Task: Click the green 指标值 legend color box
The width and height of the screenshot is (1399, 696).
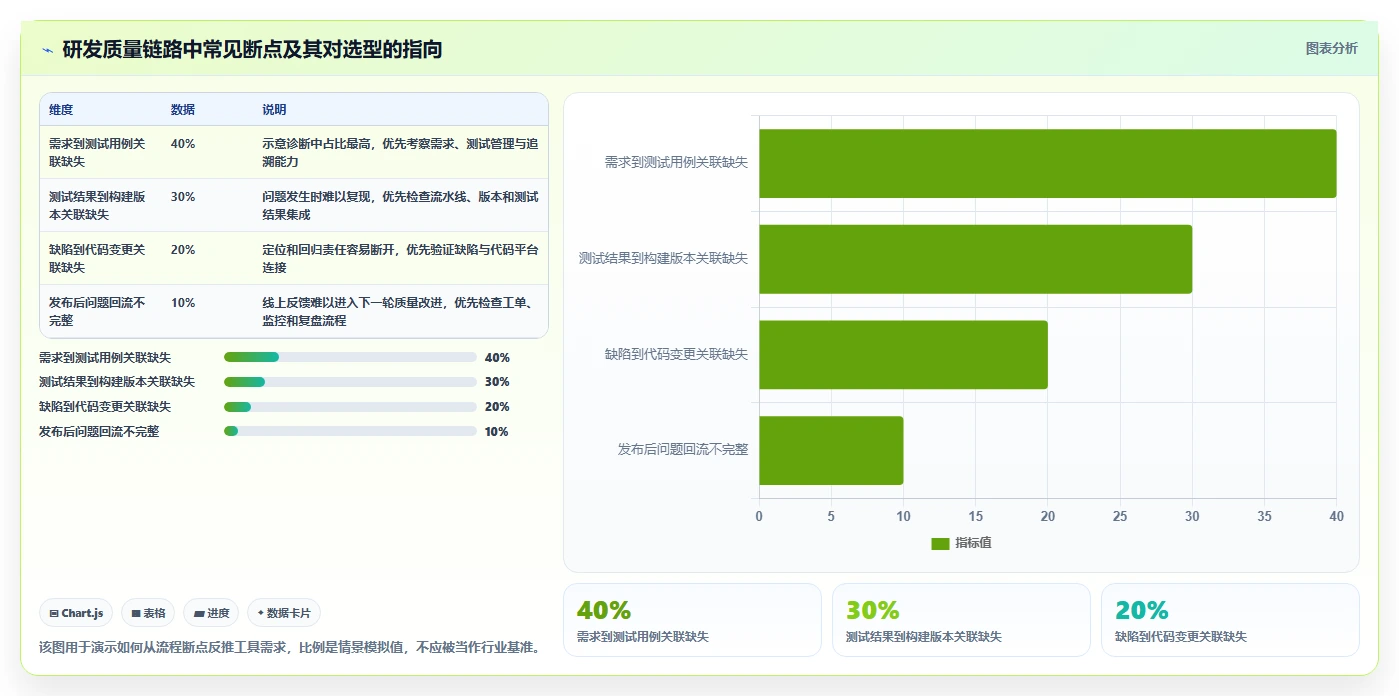Action: 940,544
